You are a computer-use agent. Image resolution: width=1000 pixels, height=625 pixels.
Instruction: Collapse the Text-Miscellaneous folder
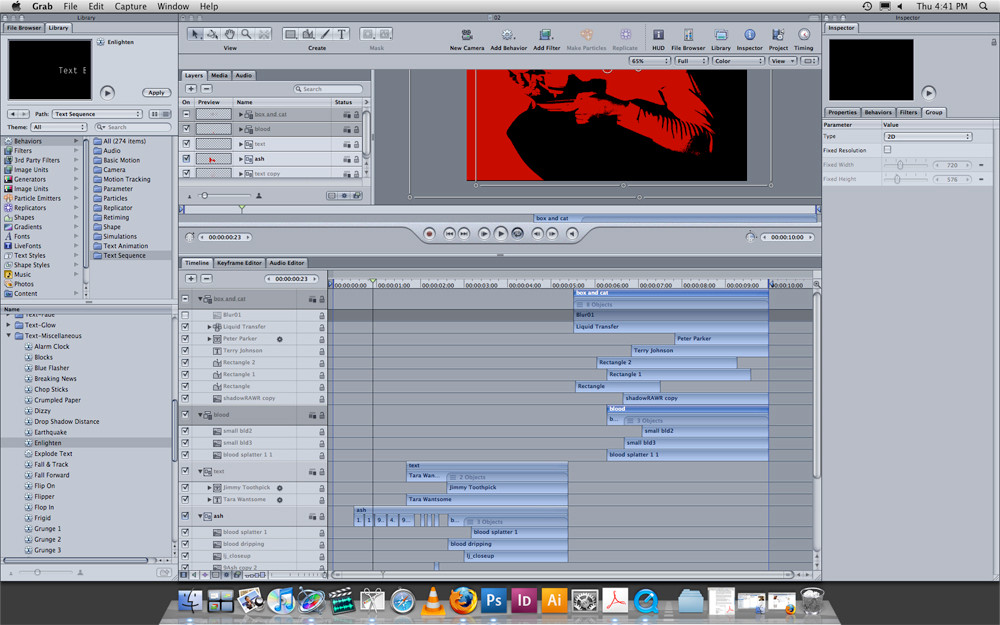(9, 335)
